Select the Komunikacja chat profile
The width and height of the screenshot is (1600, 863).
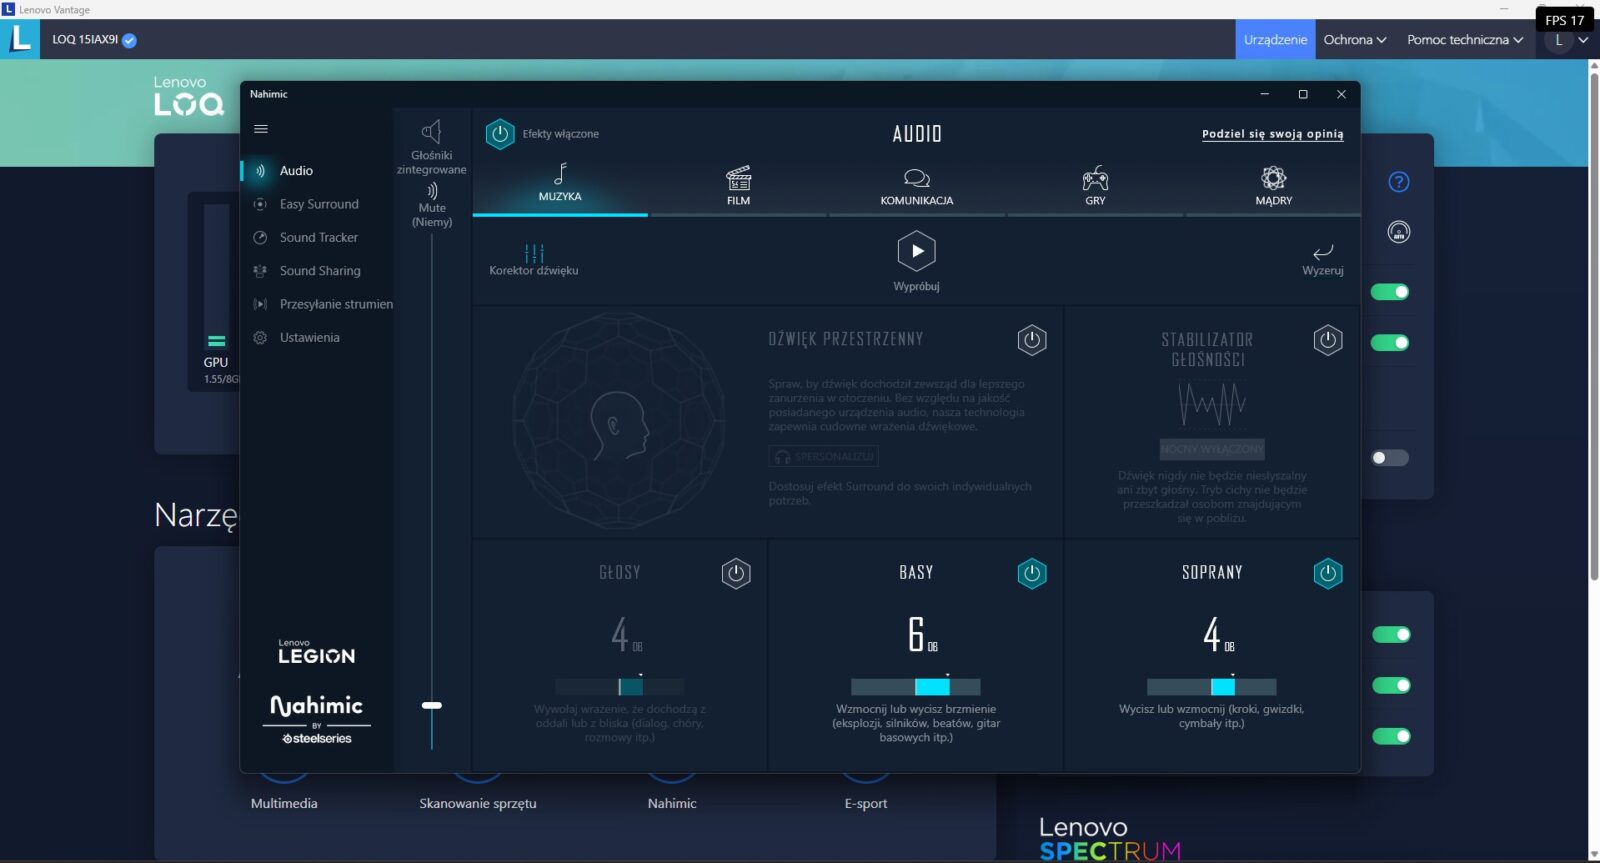click(x=916, y=185)
